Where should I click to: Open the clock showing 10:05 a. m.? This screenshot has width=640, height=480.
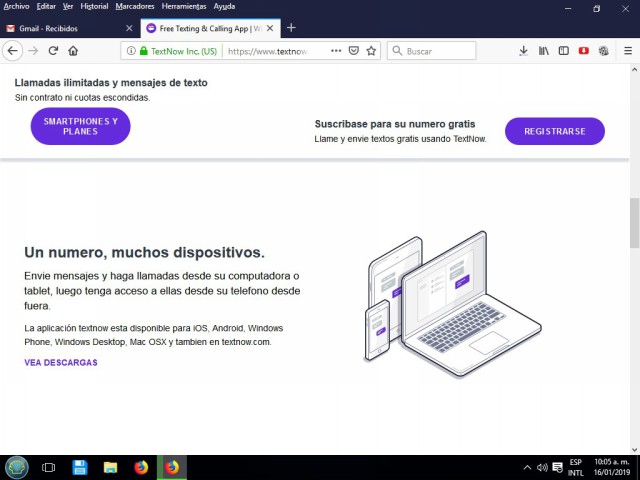pos(611,468)
